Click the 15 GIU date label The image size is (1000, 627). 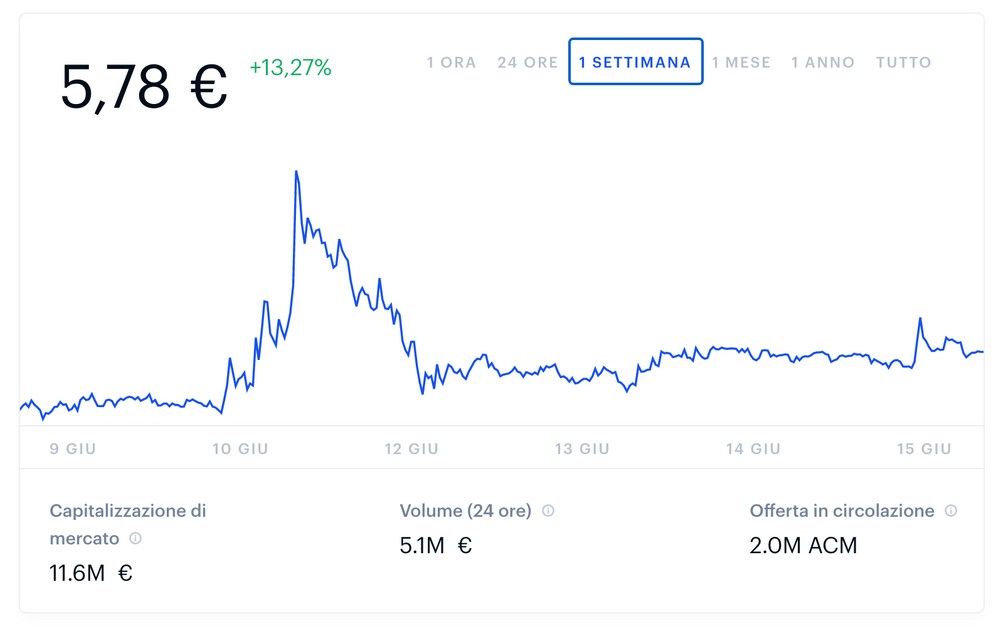924,449
